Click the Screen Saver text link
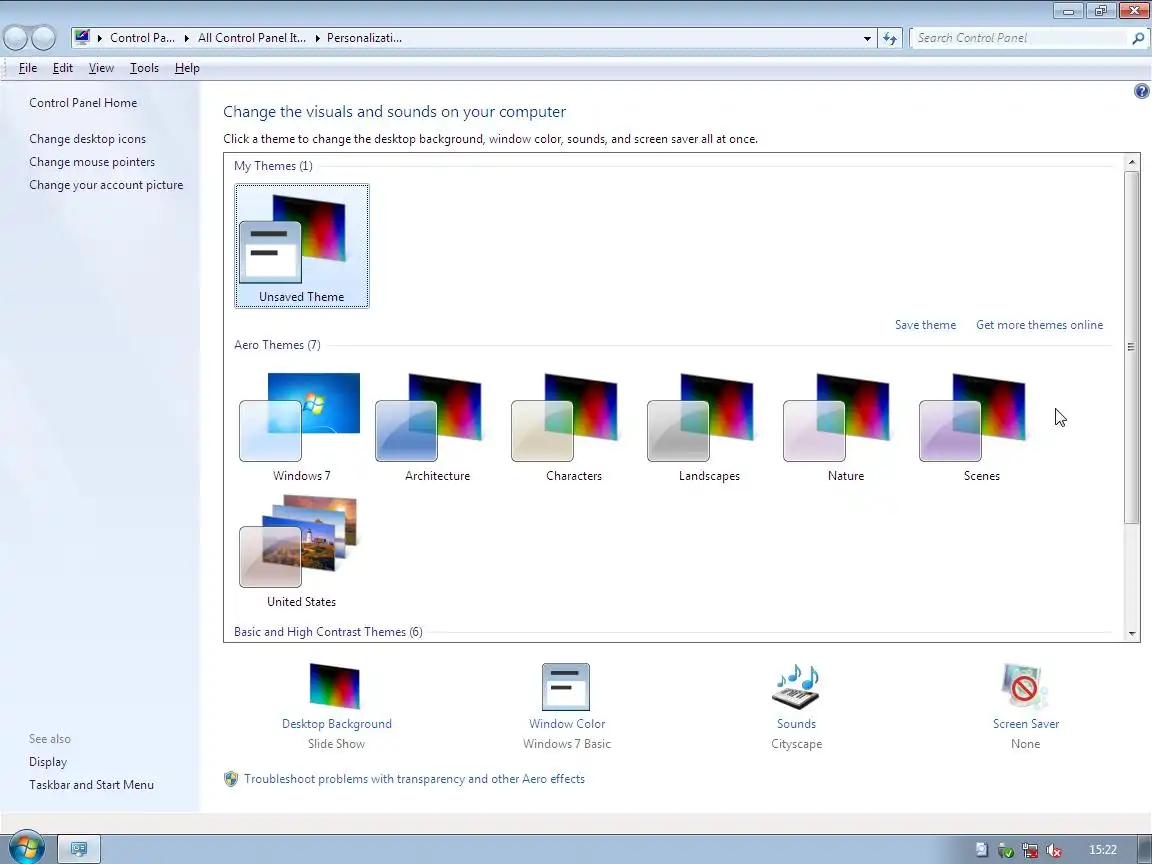Image resolution: width=1152 pixels, height=864 pixels. point(1026,724)
